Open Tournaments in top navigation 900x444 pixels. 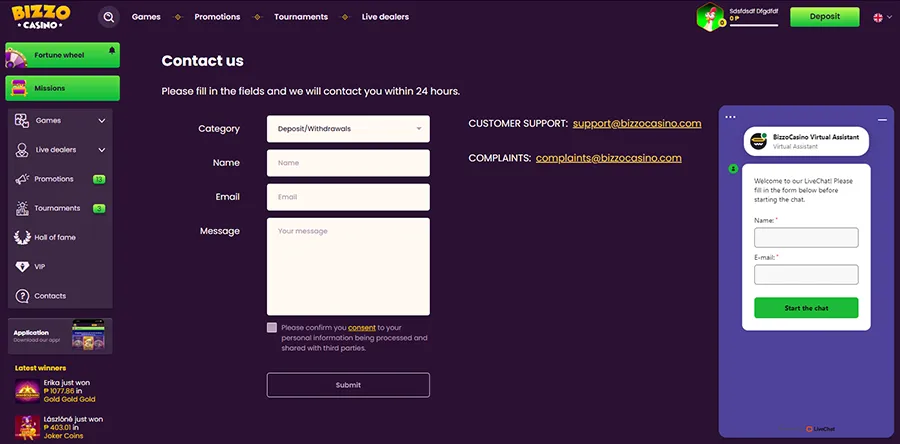coord(301,17)
